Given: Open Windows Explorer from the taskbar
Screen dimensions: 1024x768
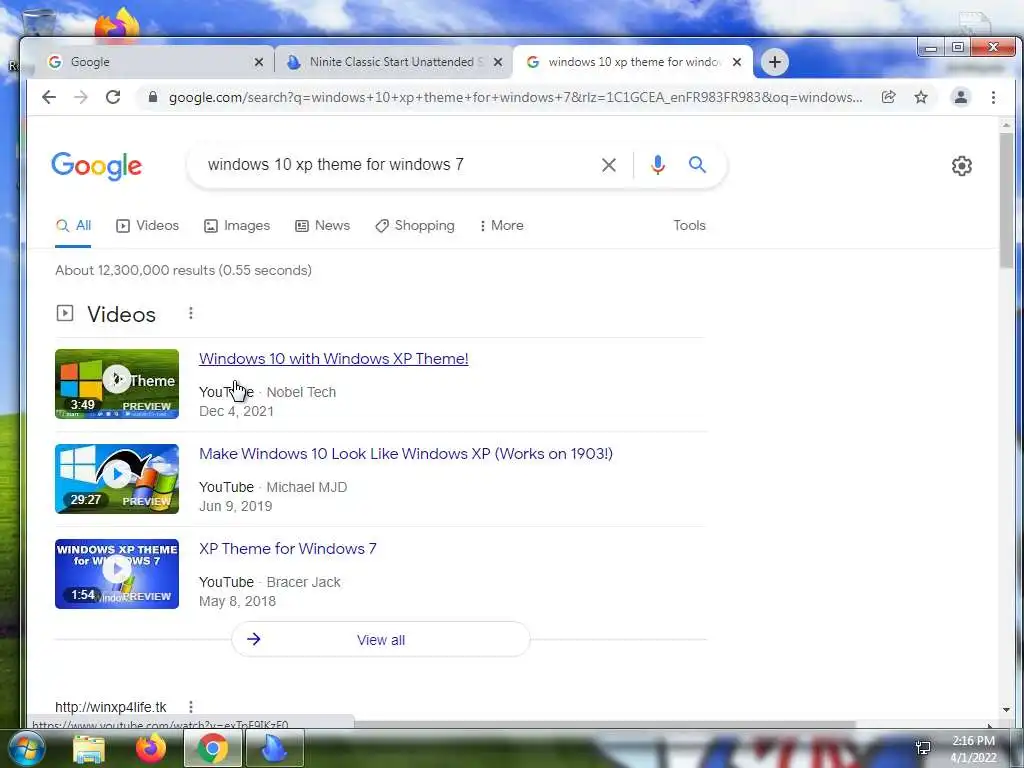Looking at the screenshot, I should 89,748.
